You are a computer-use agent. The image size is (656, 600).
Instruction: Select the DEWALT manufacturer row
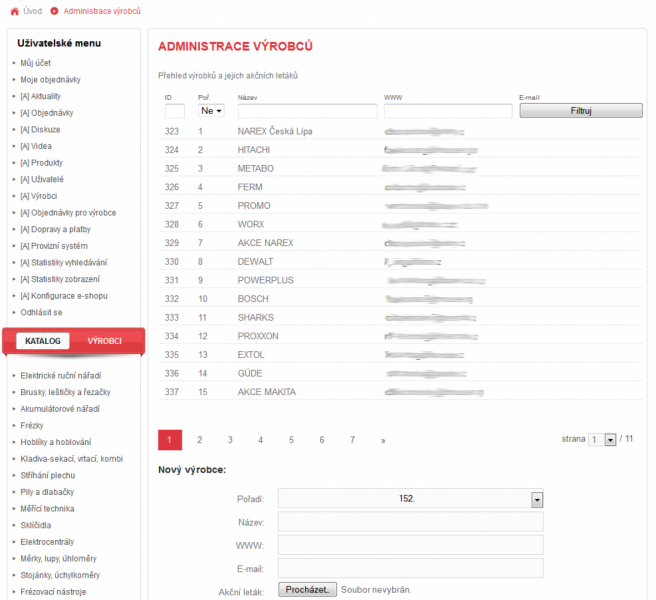click(x=400, y=262)
